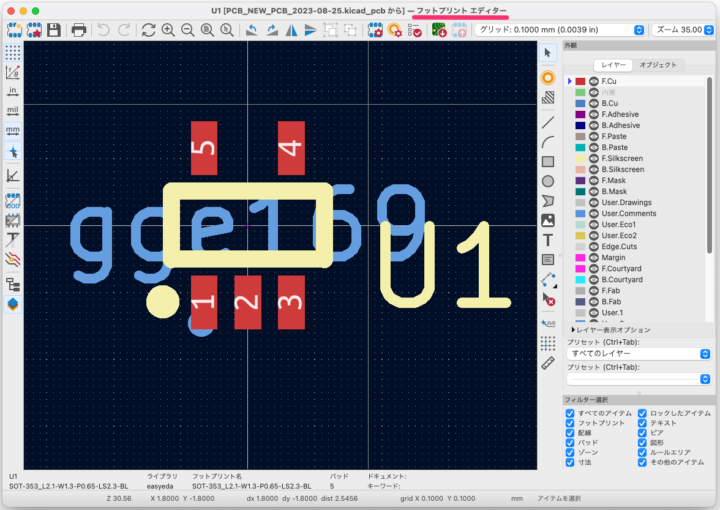Switch units to millimeters in left toolbar

(x=13, y=130)
